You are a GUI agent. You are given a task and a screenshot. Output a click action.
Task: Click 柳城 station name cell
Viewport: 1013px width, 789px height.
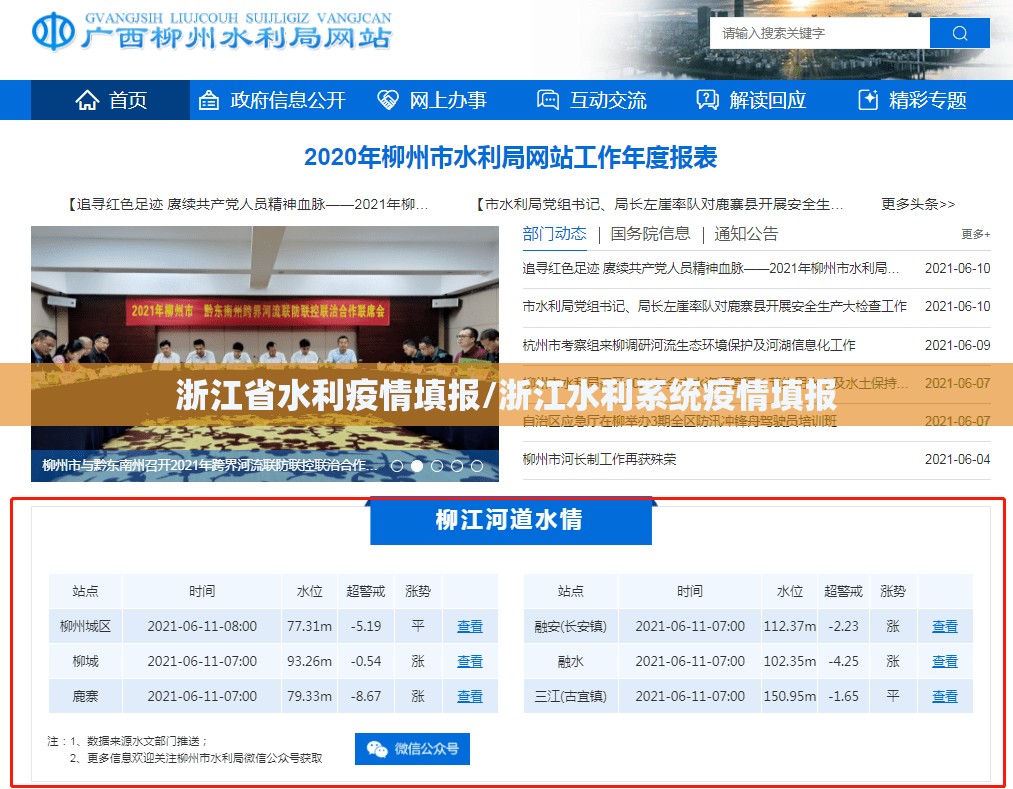point(85,661)
